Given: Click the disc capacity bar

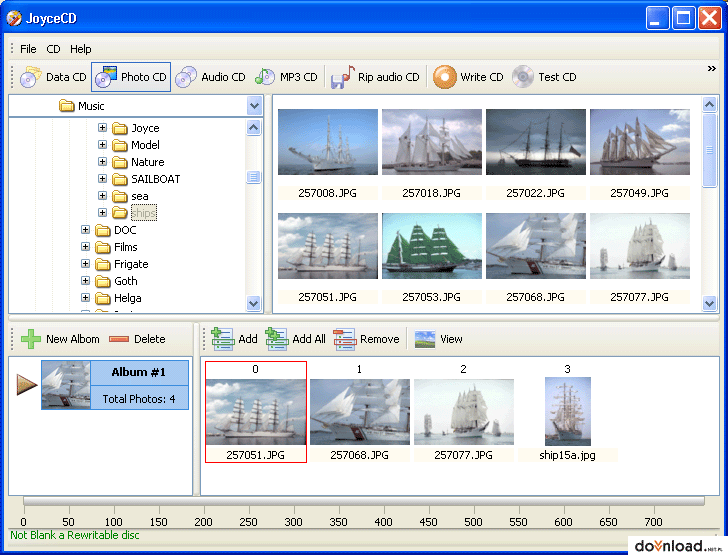Looking at the screenshot, I should [364, 501].
